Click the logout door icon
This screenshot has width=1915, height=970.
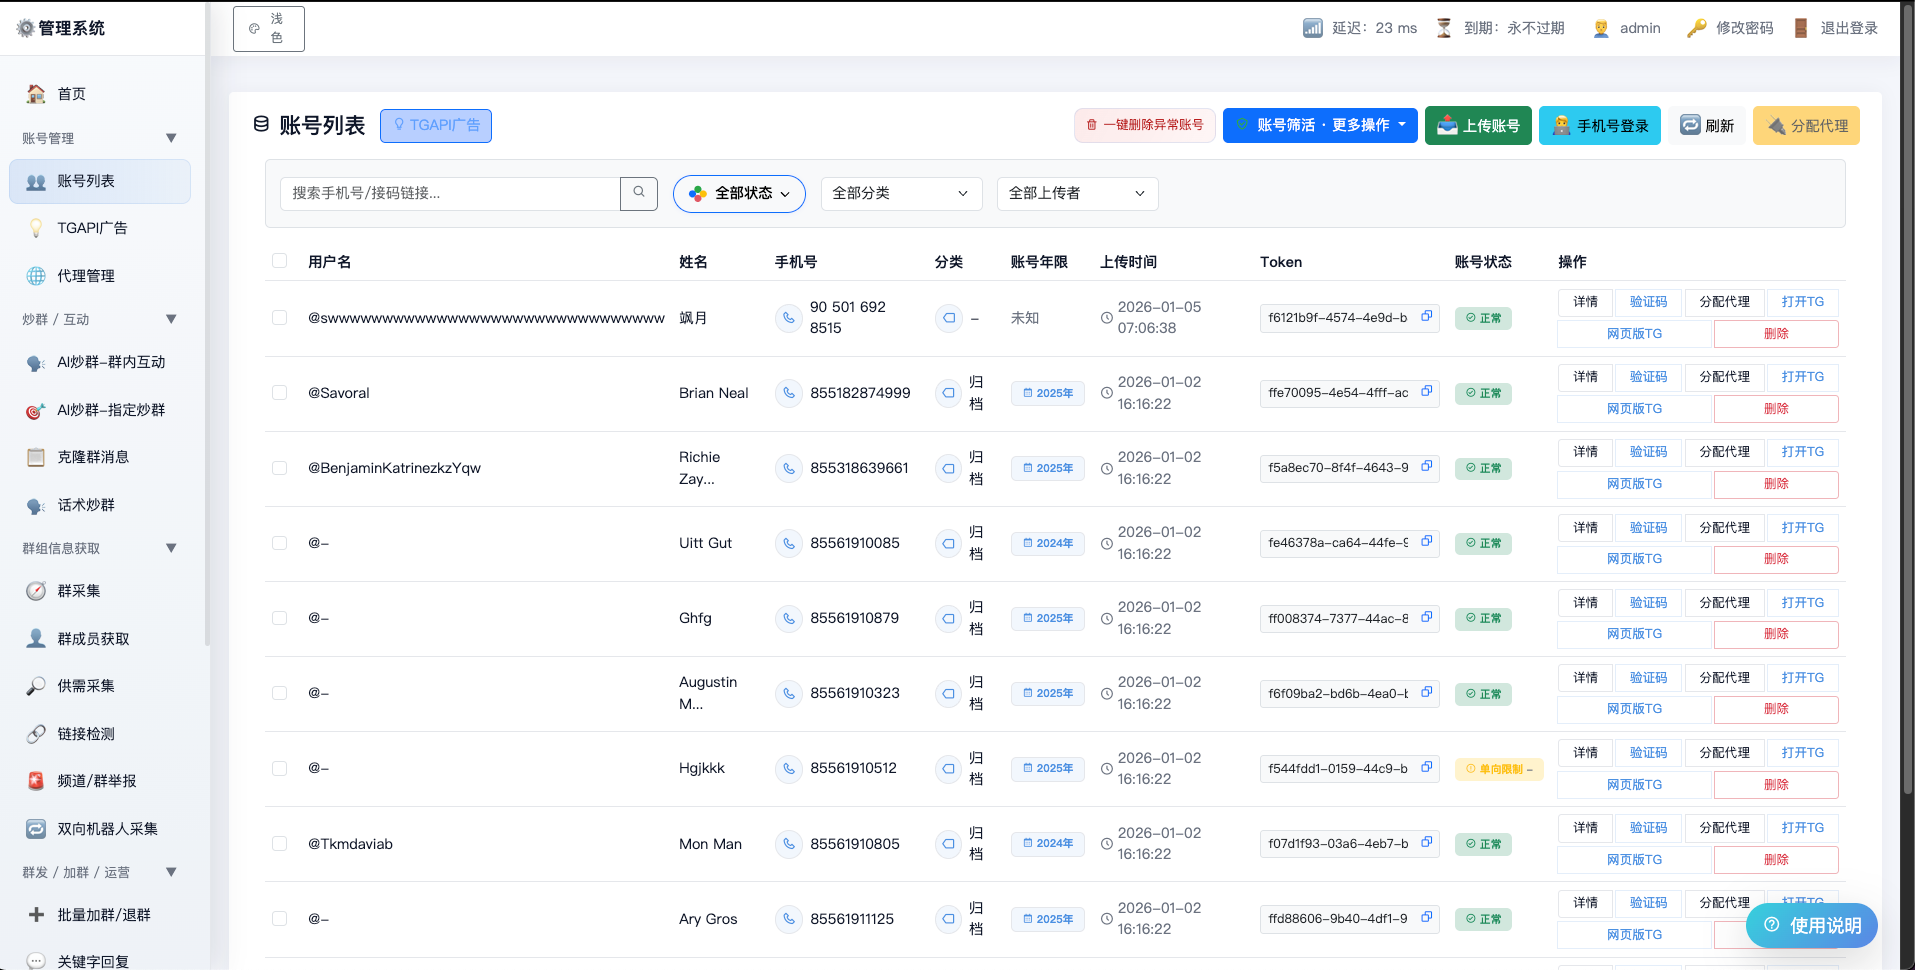pos(1801,28)
